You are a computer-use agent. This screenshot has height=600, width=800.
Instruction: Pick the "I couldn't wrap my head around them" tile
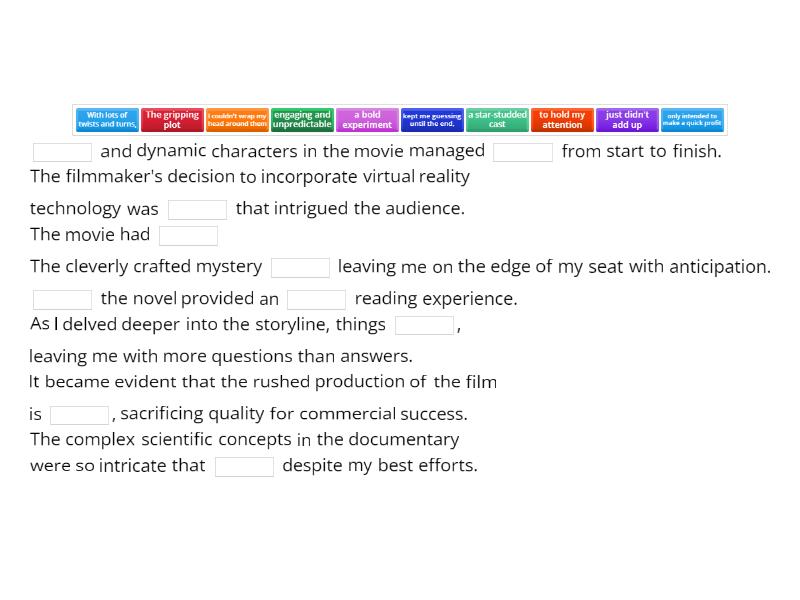(238, 119)
